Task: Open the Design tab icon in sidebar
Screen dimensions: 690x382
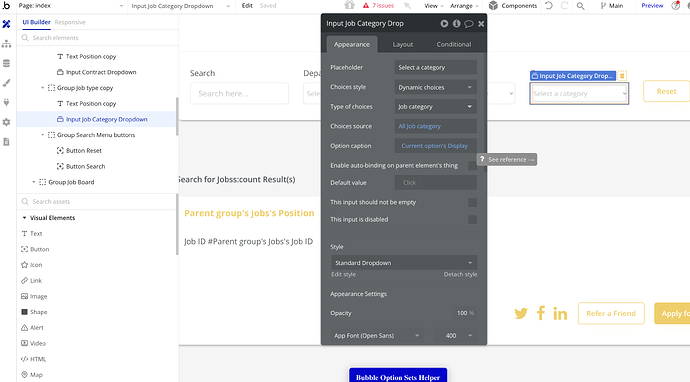Action: [6, 24]
